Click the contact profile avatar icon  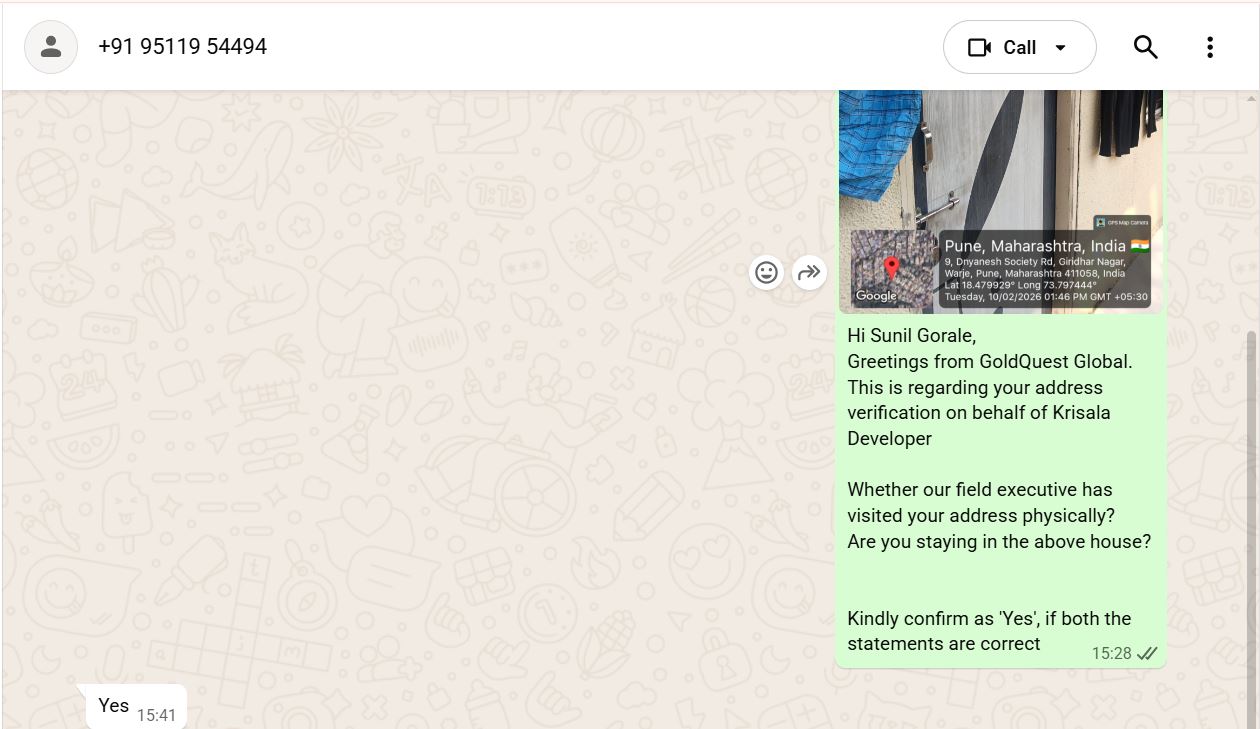(51, 47)
